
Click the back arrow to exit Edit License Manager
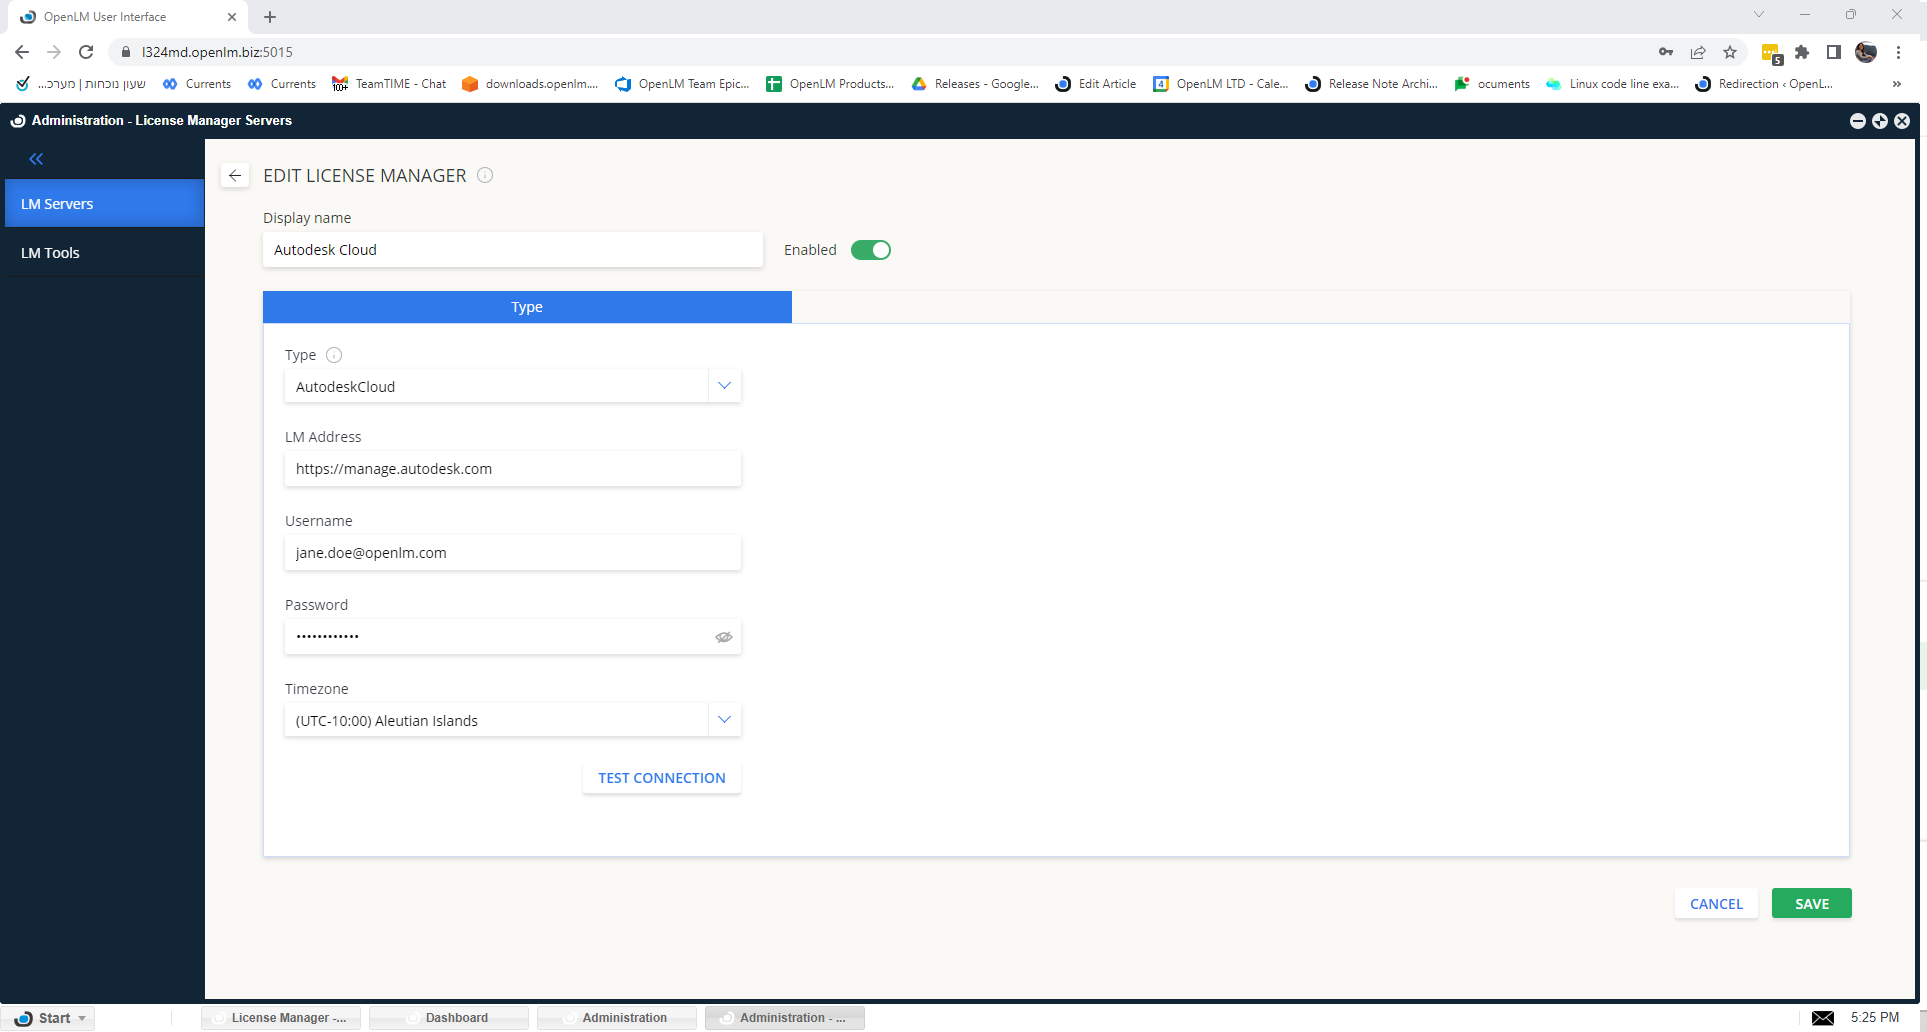235,175
